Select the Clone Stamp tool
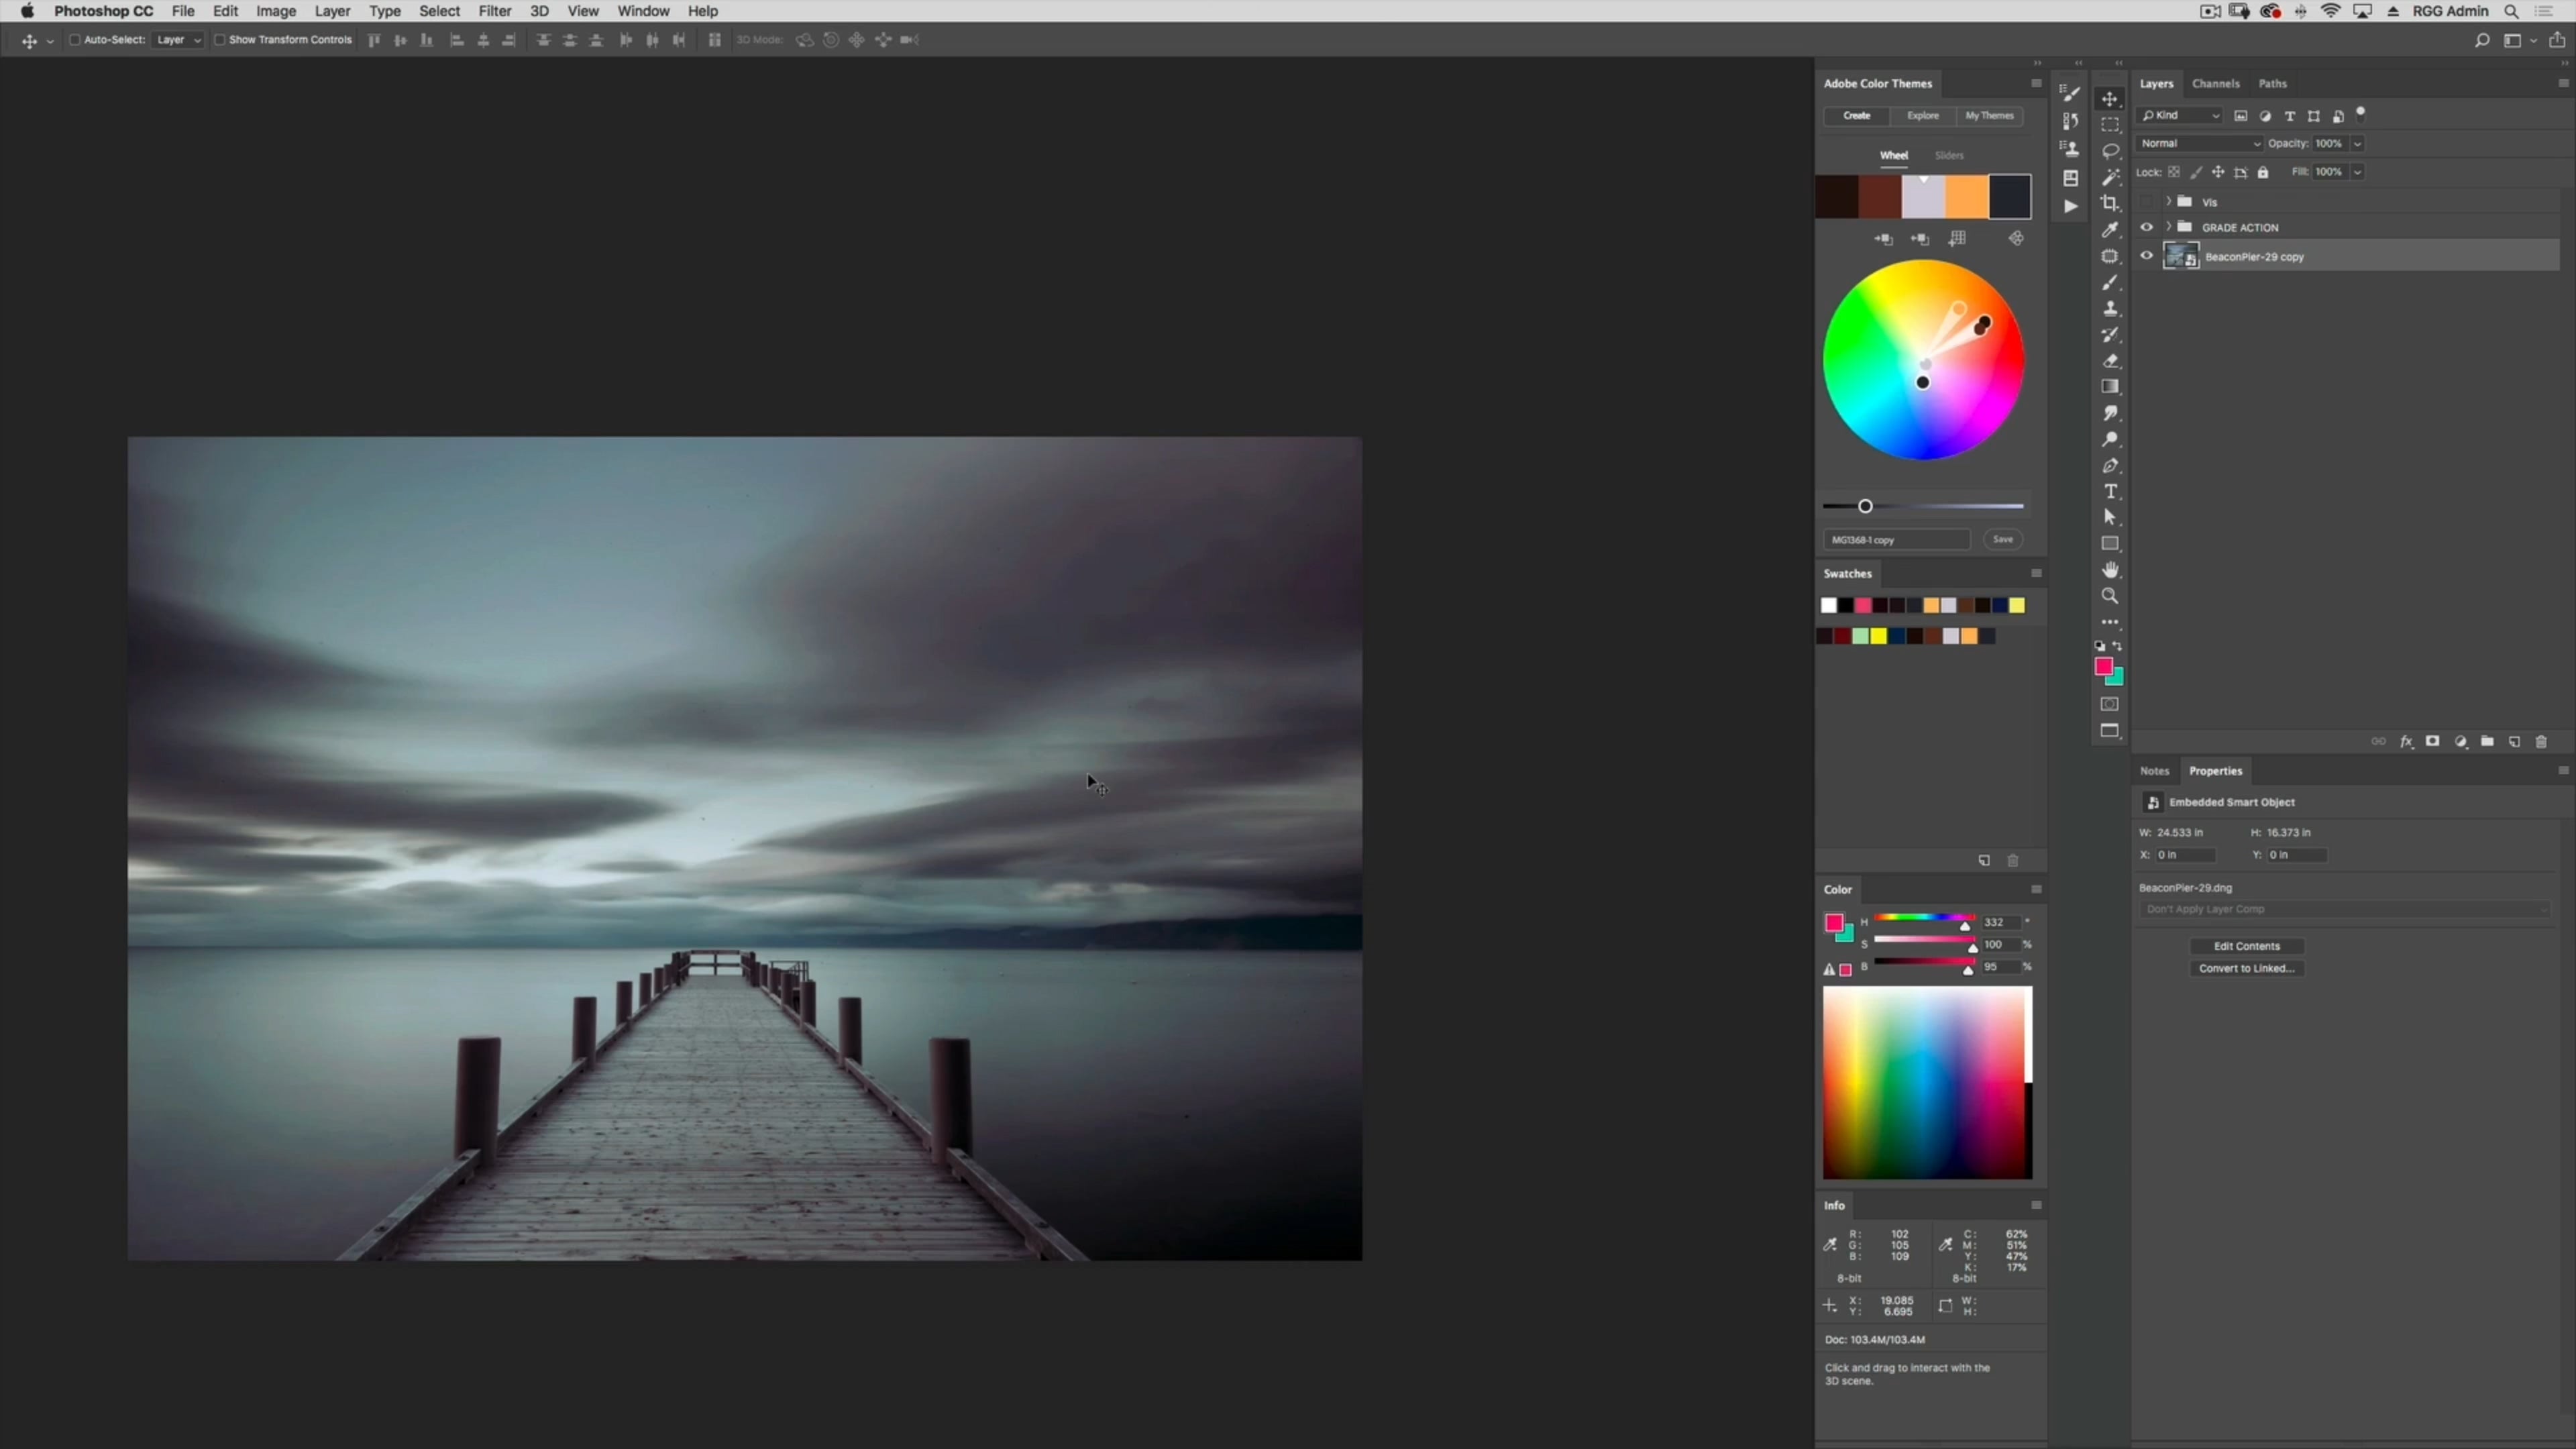 click(x=2110, y=308)
